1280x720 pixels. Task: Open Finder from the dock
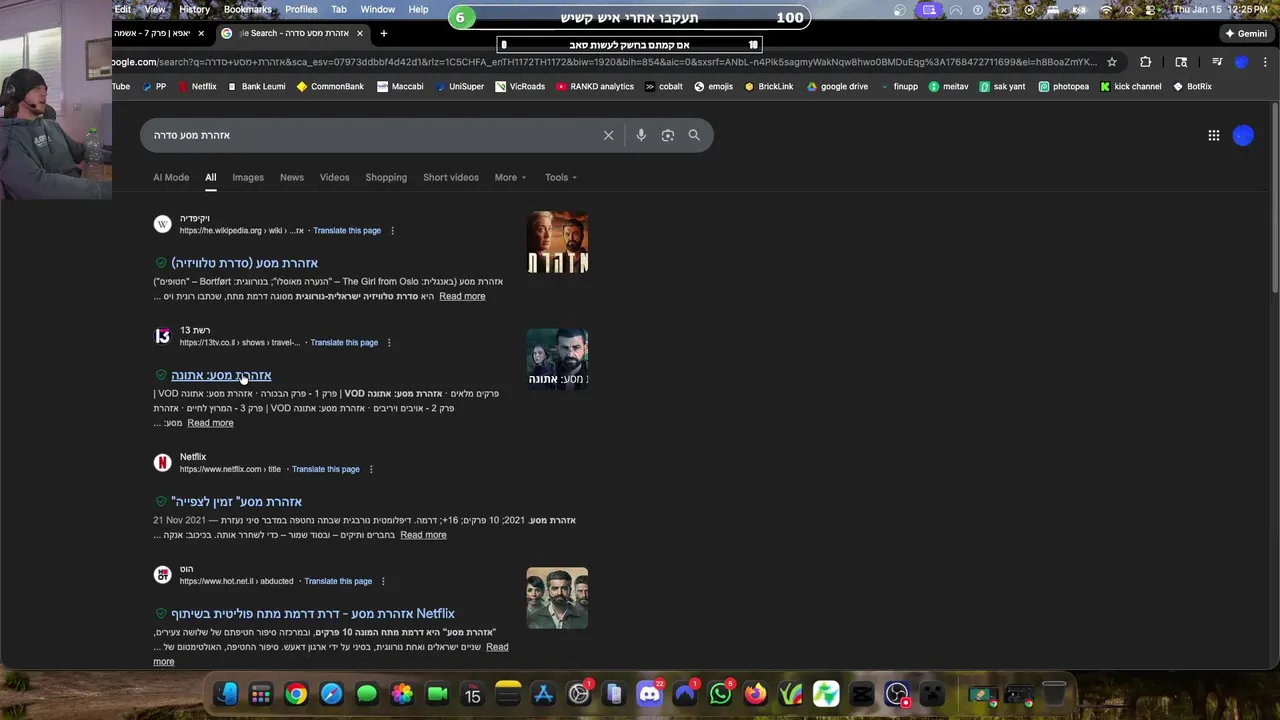[x=226, y=694]
